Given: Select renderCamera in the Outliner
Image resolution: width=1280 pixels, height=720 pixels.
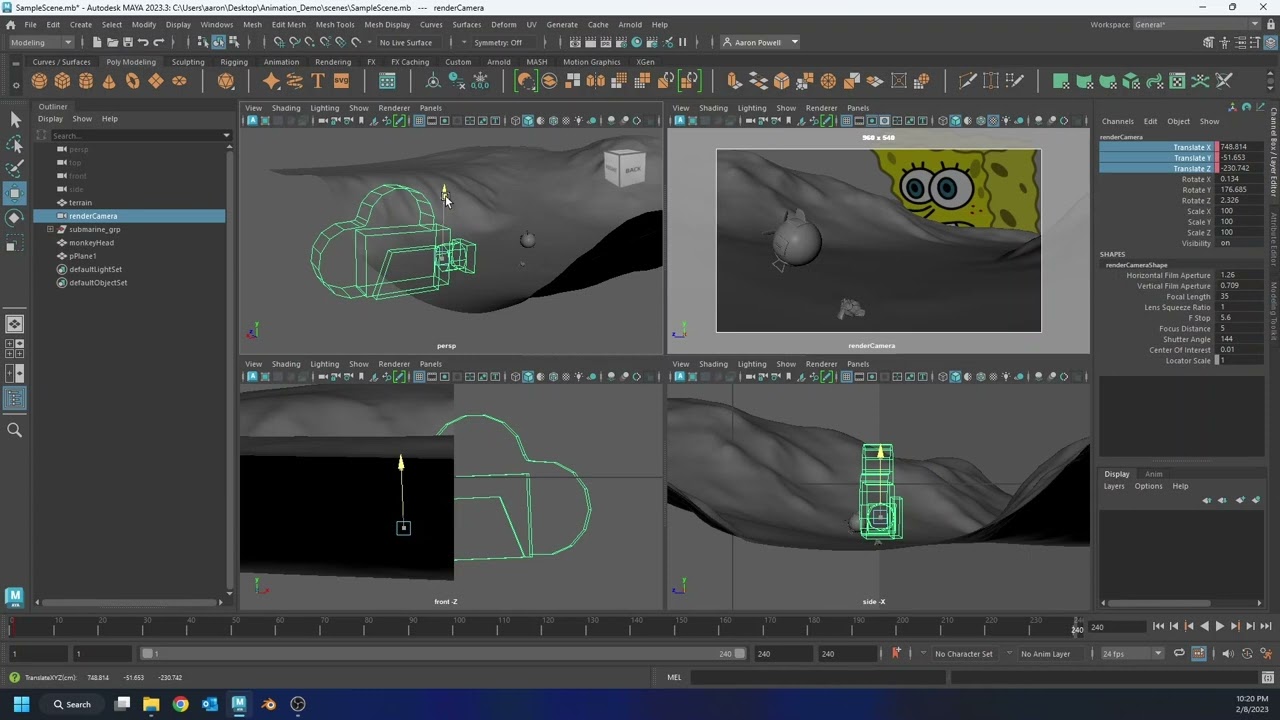Looking at the screenshot, I should click(x=93, y=216).
